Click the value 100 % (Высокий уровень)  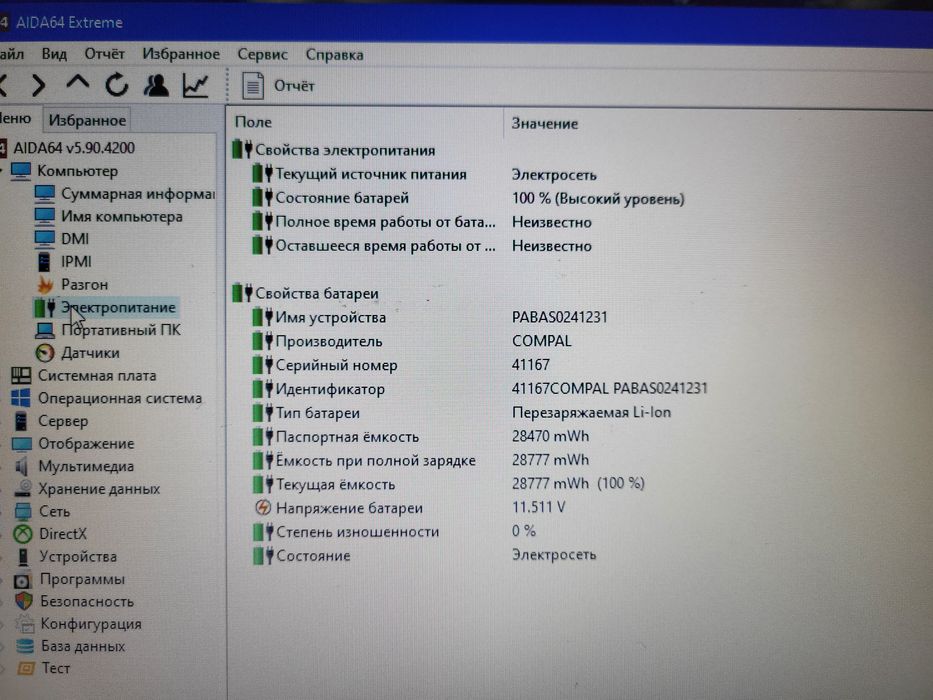(598, 199)
